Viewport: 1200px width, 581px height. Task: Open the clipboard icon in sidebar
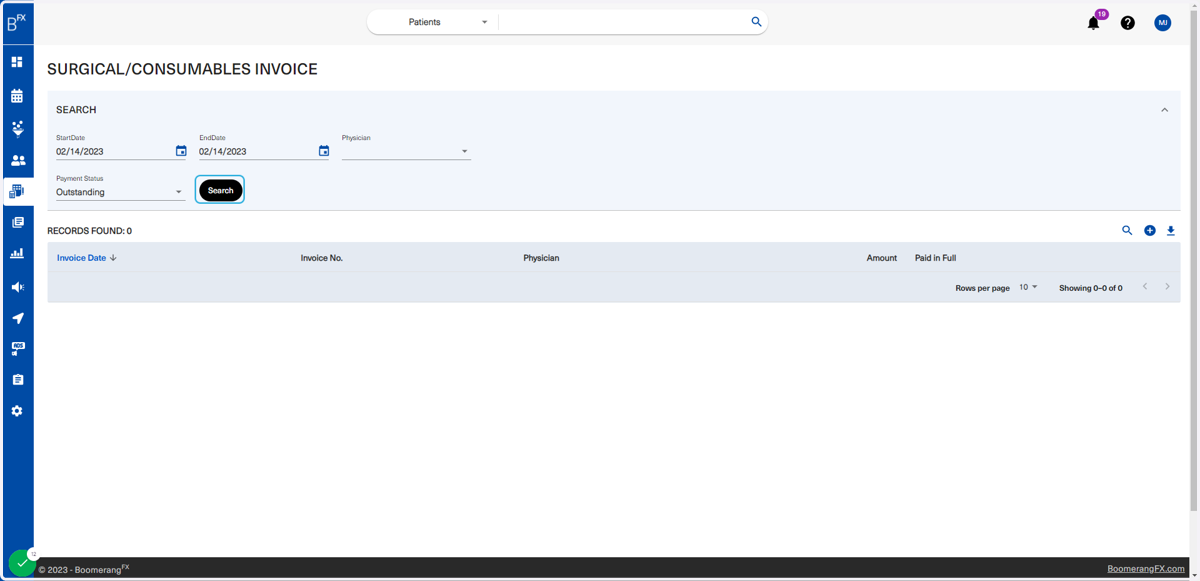17,380
